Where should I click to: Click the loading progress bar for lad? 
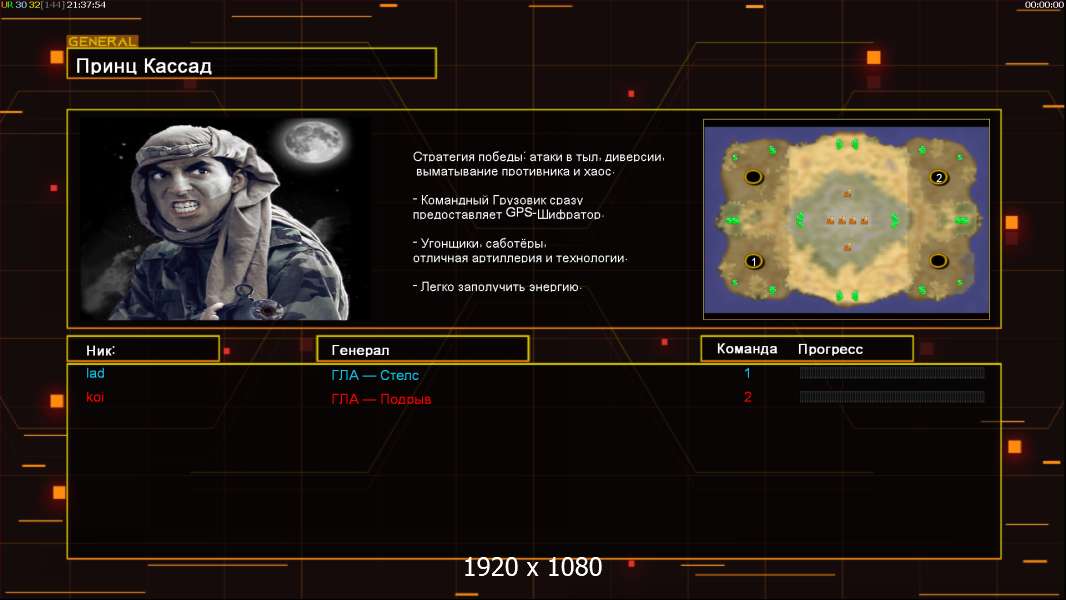(x=892, y=372)
